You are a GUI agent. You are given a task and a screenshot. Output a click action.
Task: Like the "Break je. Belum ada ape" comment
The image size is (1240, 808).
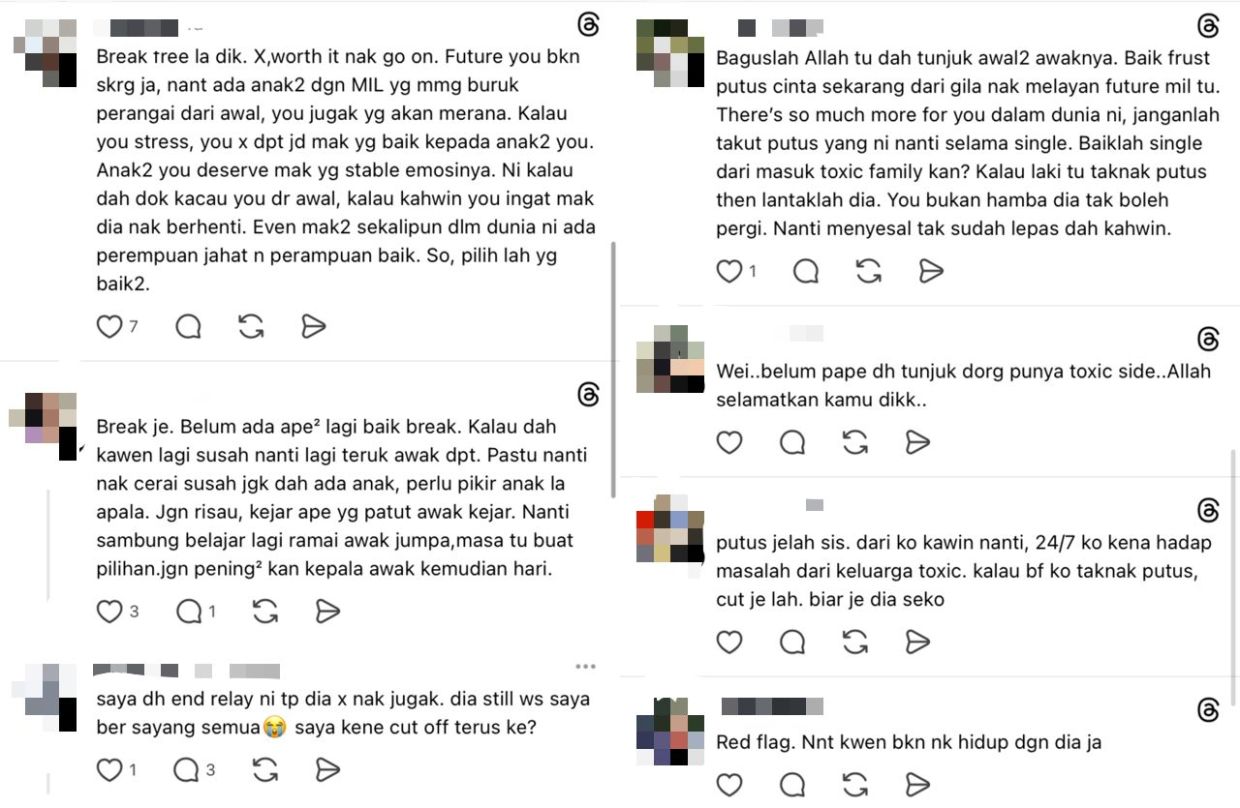[109, 611]
